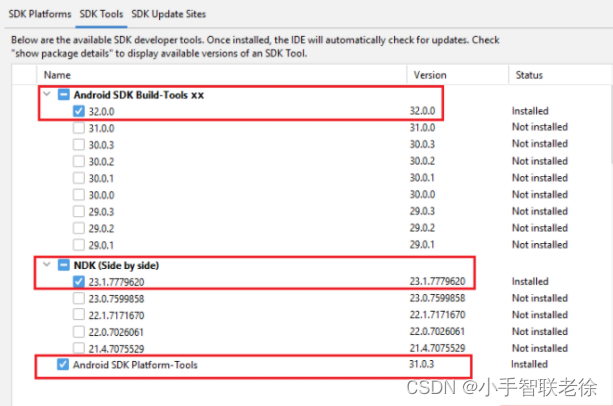The image size is (613, 406).
Task: Click the vertical scrollbar of the tools list
Action: click(611, 125)
